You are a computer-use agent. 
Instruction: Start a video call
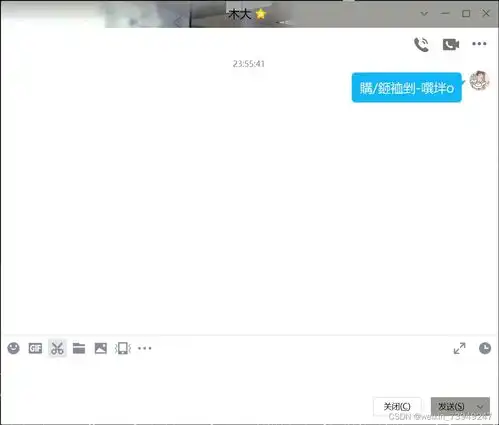point(451,44)
